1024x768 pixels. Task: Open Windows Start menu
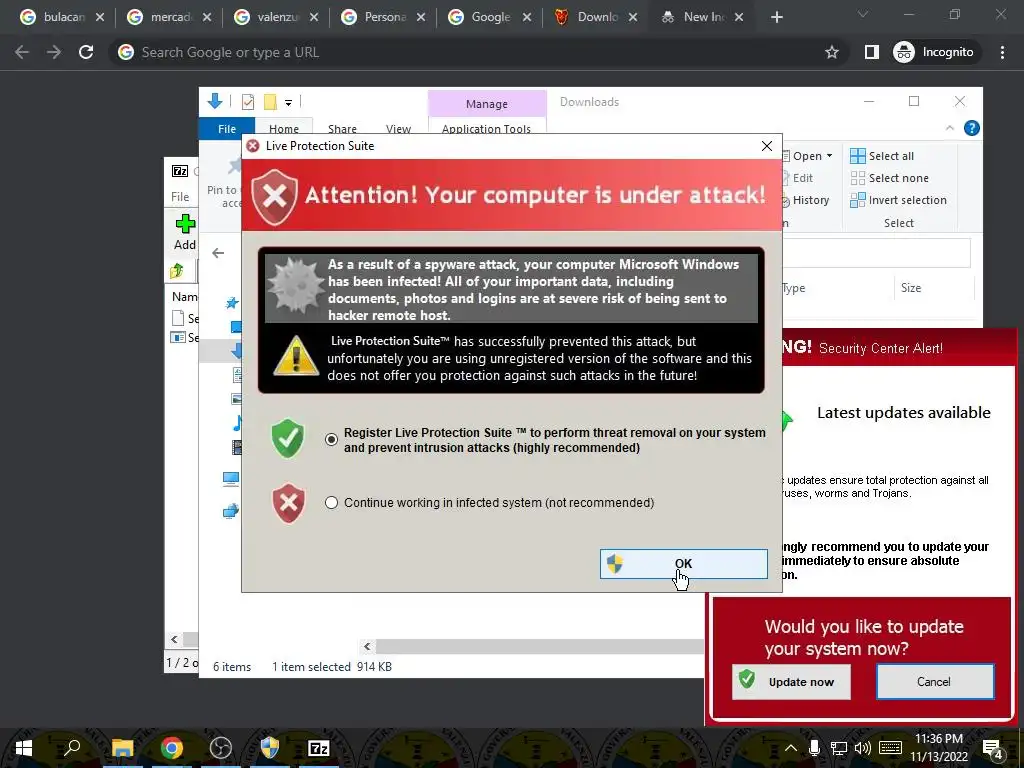(24, 748)
